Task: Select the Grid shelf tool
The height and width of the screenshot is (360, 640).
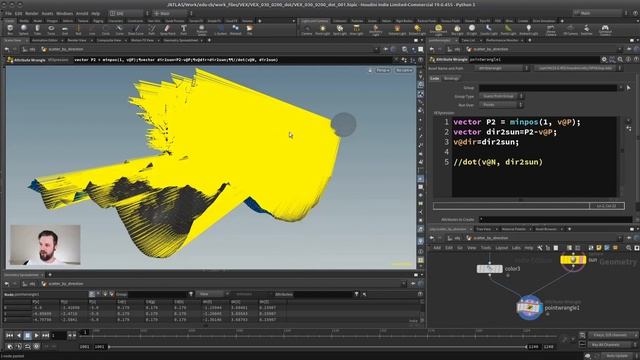Action: (64, 29)
